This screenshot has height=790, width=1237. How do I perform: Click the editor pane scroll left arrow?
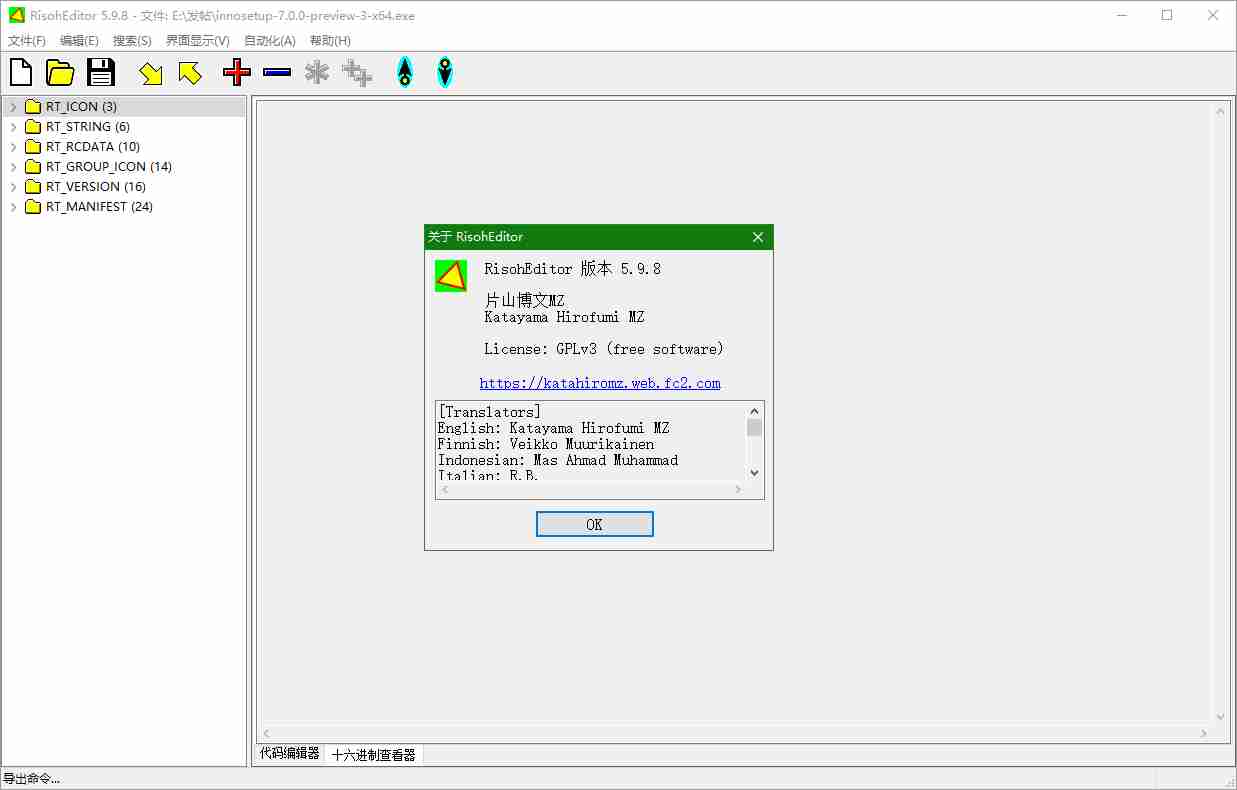(266, 733)
